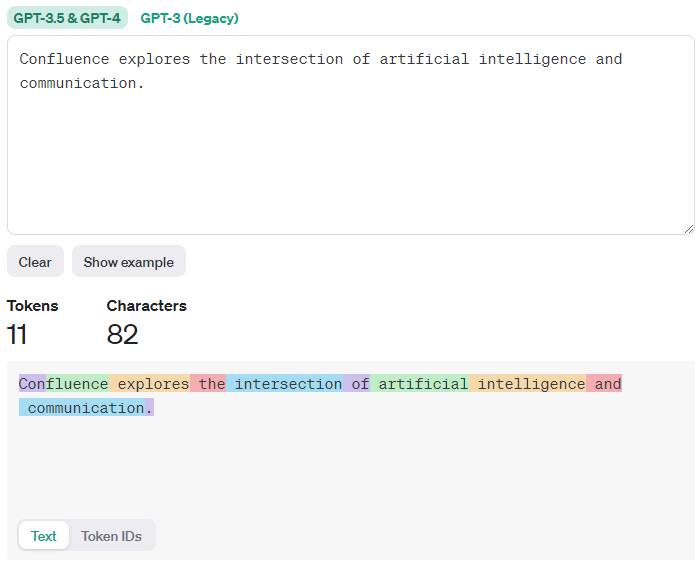This screenshot has height=562, width=700.
Task: Click the blue 'intersection' token
Action: (x=284, y=383)
